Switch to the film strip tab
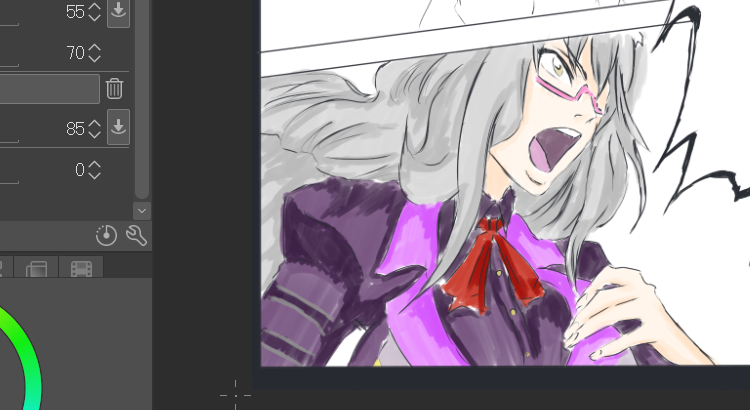The image size is (750, 410). pos(81,268)
